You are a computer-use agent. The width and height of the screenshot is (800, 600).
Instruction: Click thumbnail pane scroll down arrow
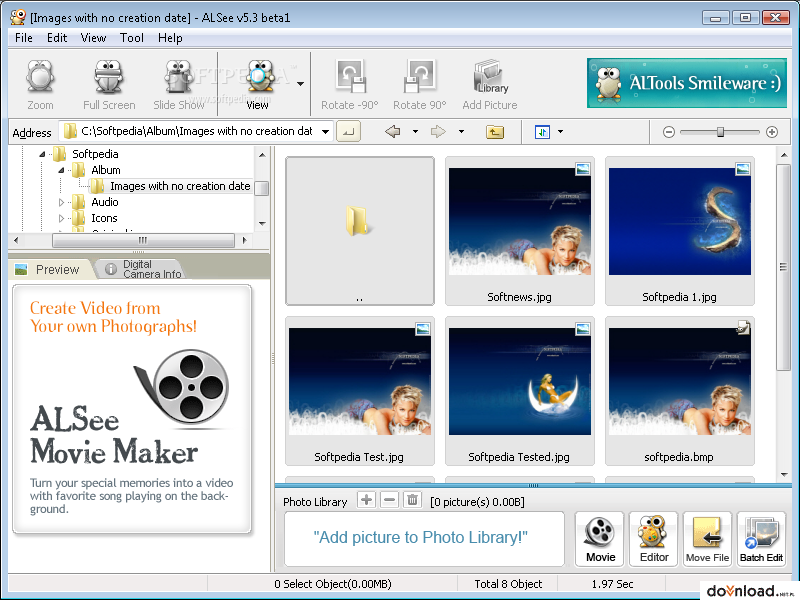click(784, 474)
